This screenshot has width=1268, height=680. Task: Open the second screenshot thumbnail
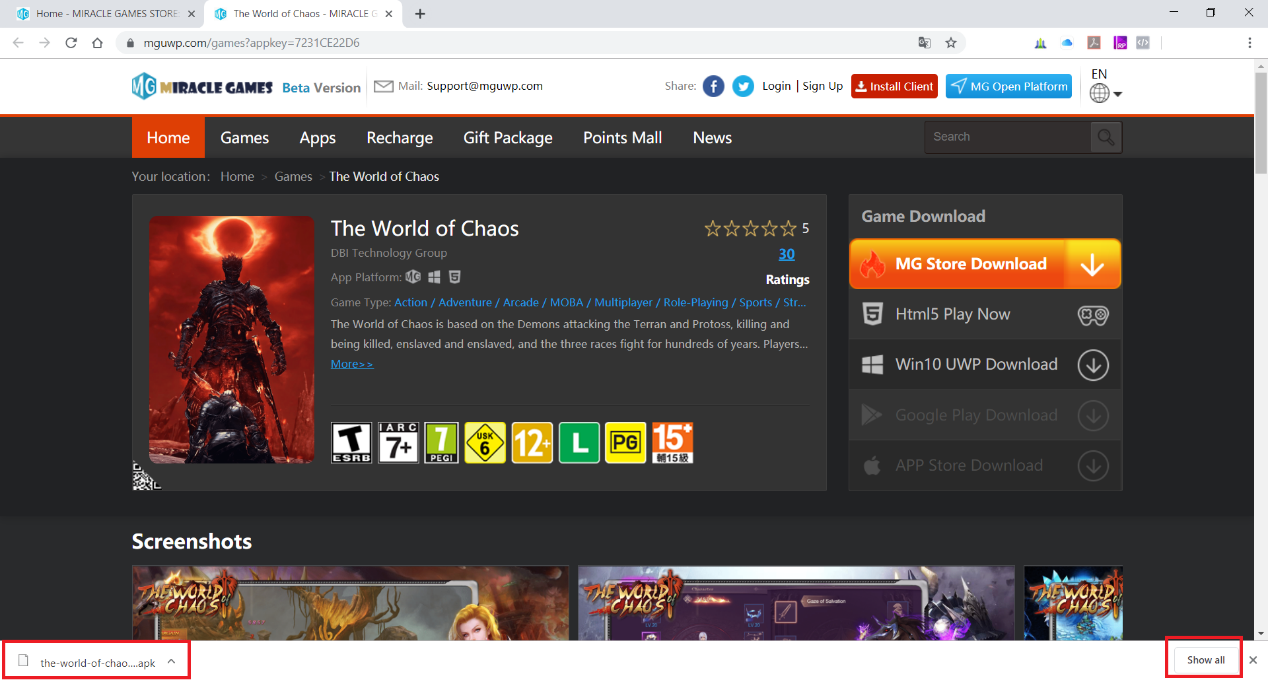[796, 603]
